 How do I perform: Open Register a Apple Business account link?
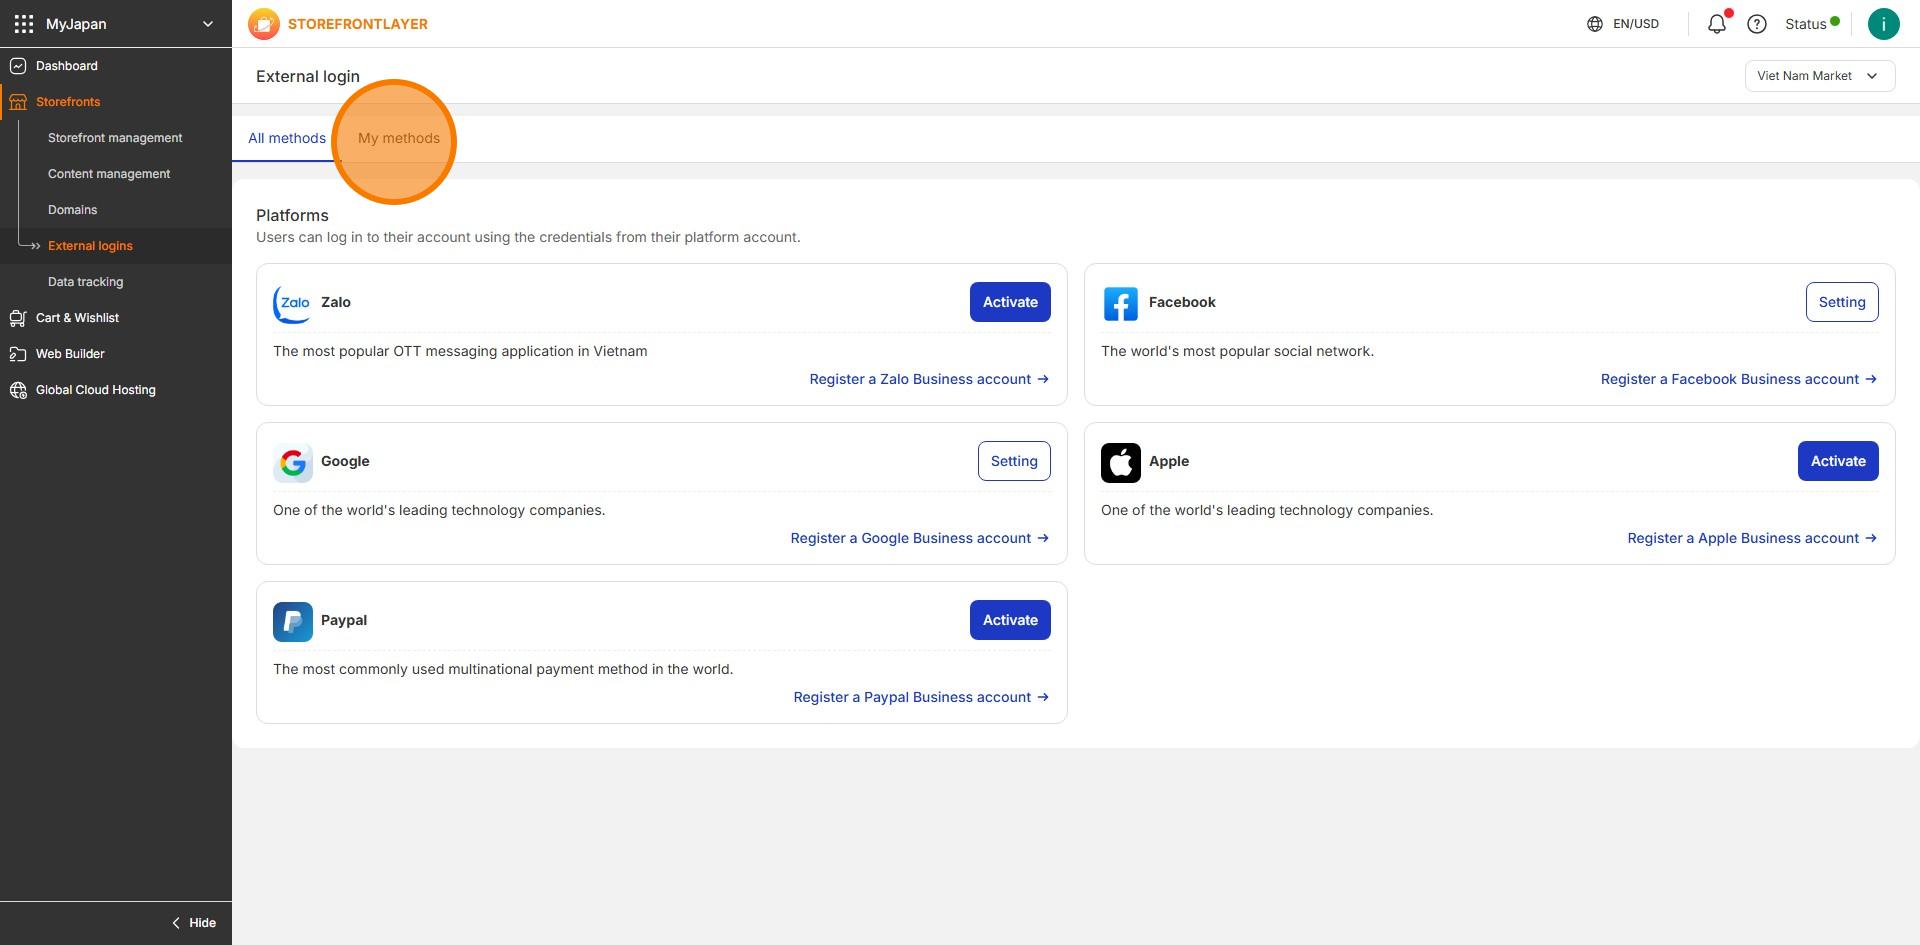click(x=1752, y=538)
